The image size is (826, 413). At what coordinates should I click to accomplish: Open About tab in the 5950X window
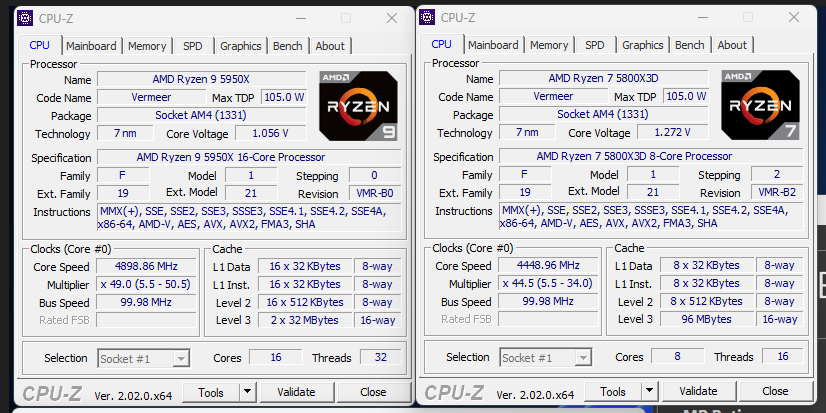tap(330, 46)
